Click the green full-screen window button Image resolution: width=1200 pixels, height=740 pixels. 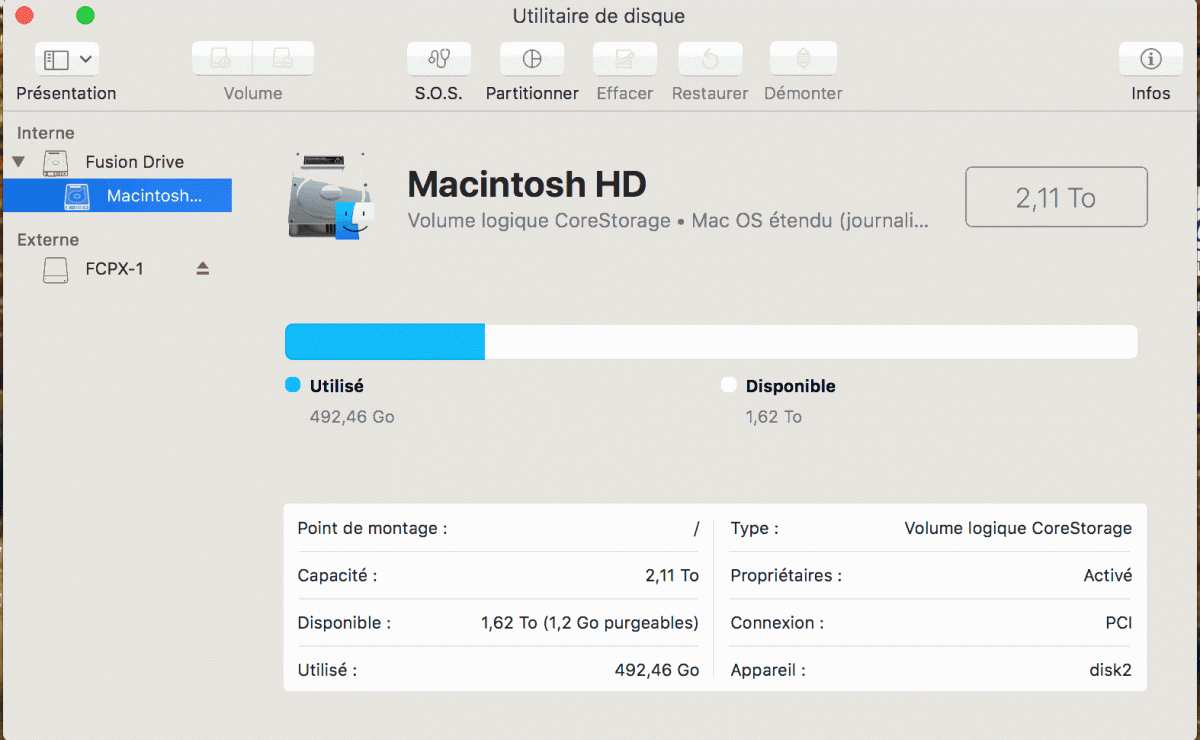coord(85,15)
